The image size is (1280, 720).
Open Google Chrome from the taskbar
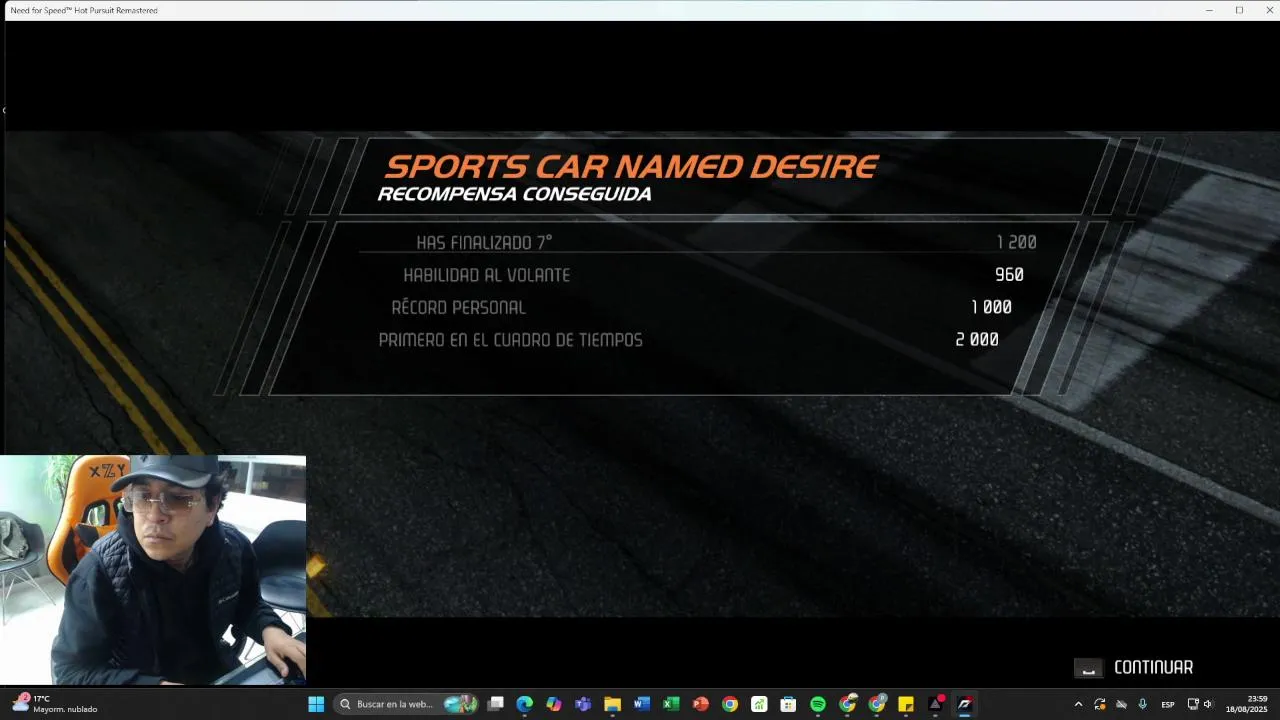pyautogui.click(x=729, y=704)
